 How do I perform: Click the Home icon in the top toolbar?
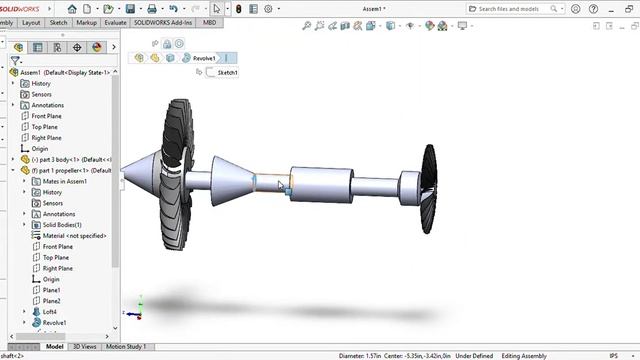(x=72, y=9)
